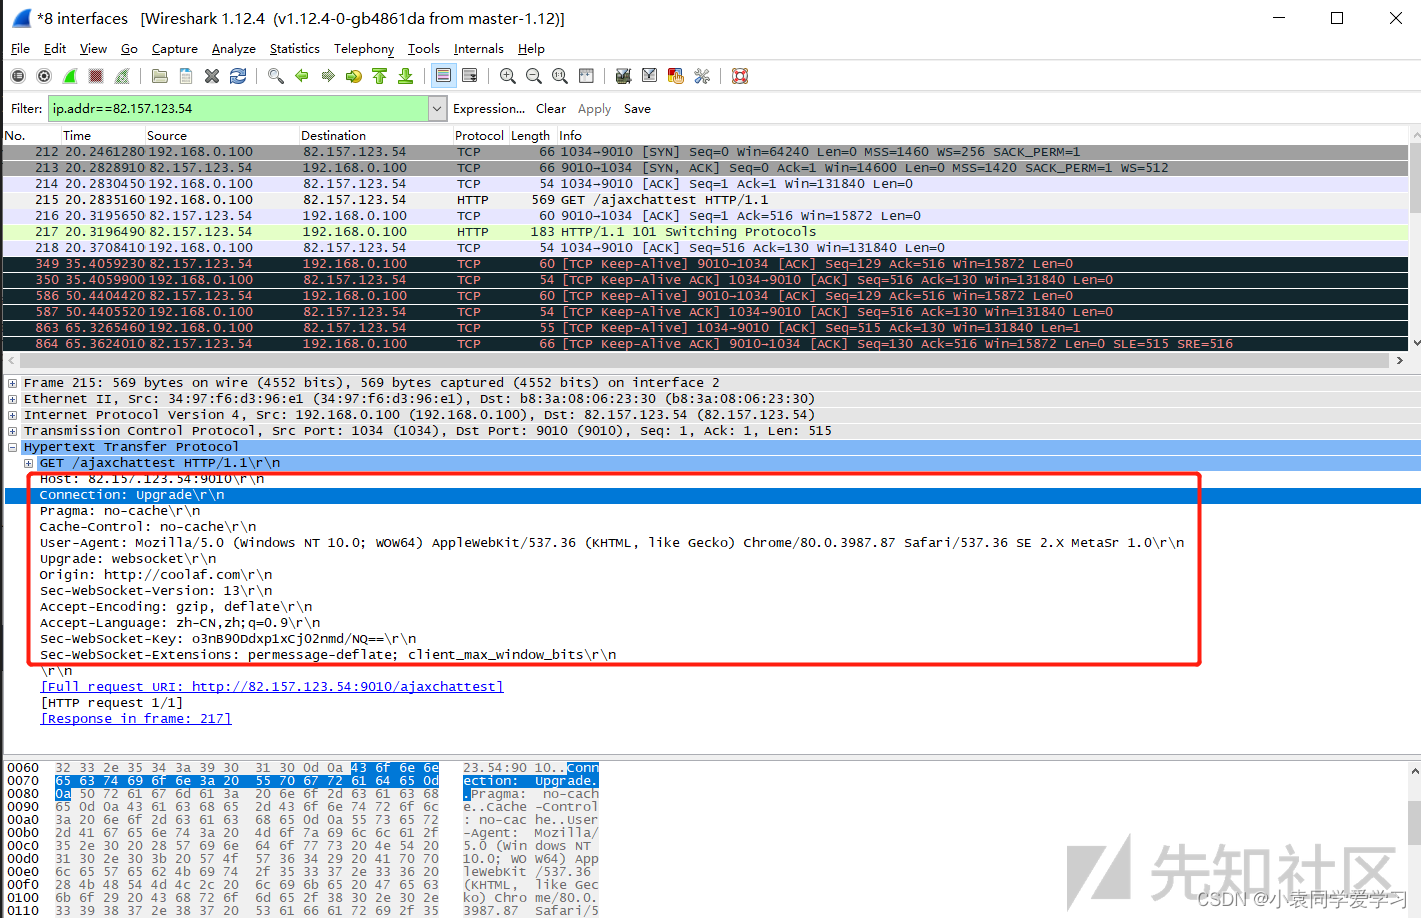The height and width of the screenshot is (918, 1421).
Task: Toggle auto scroll in live capture
Action: 470,76
